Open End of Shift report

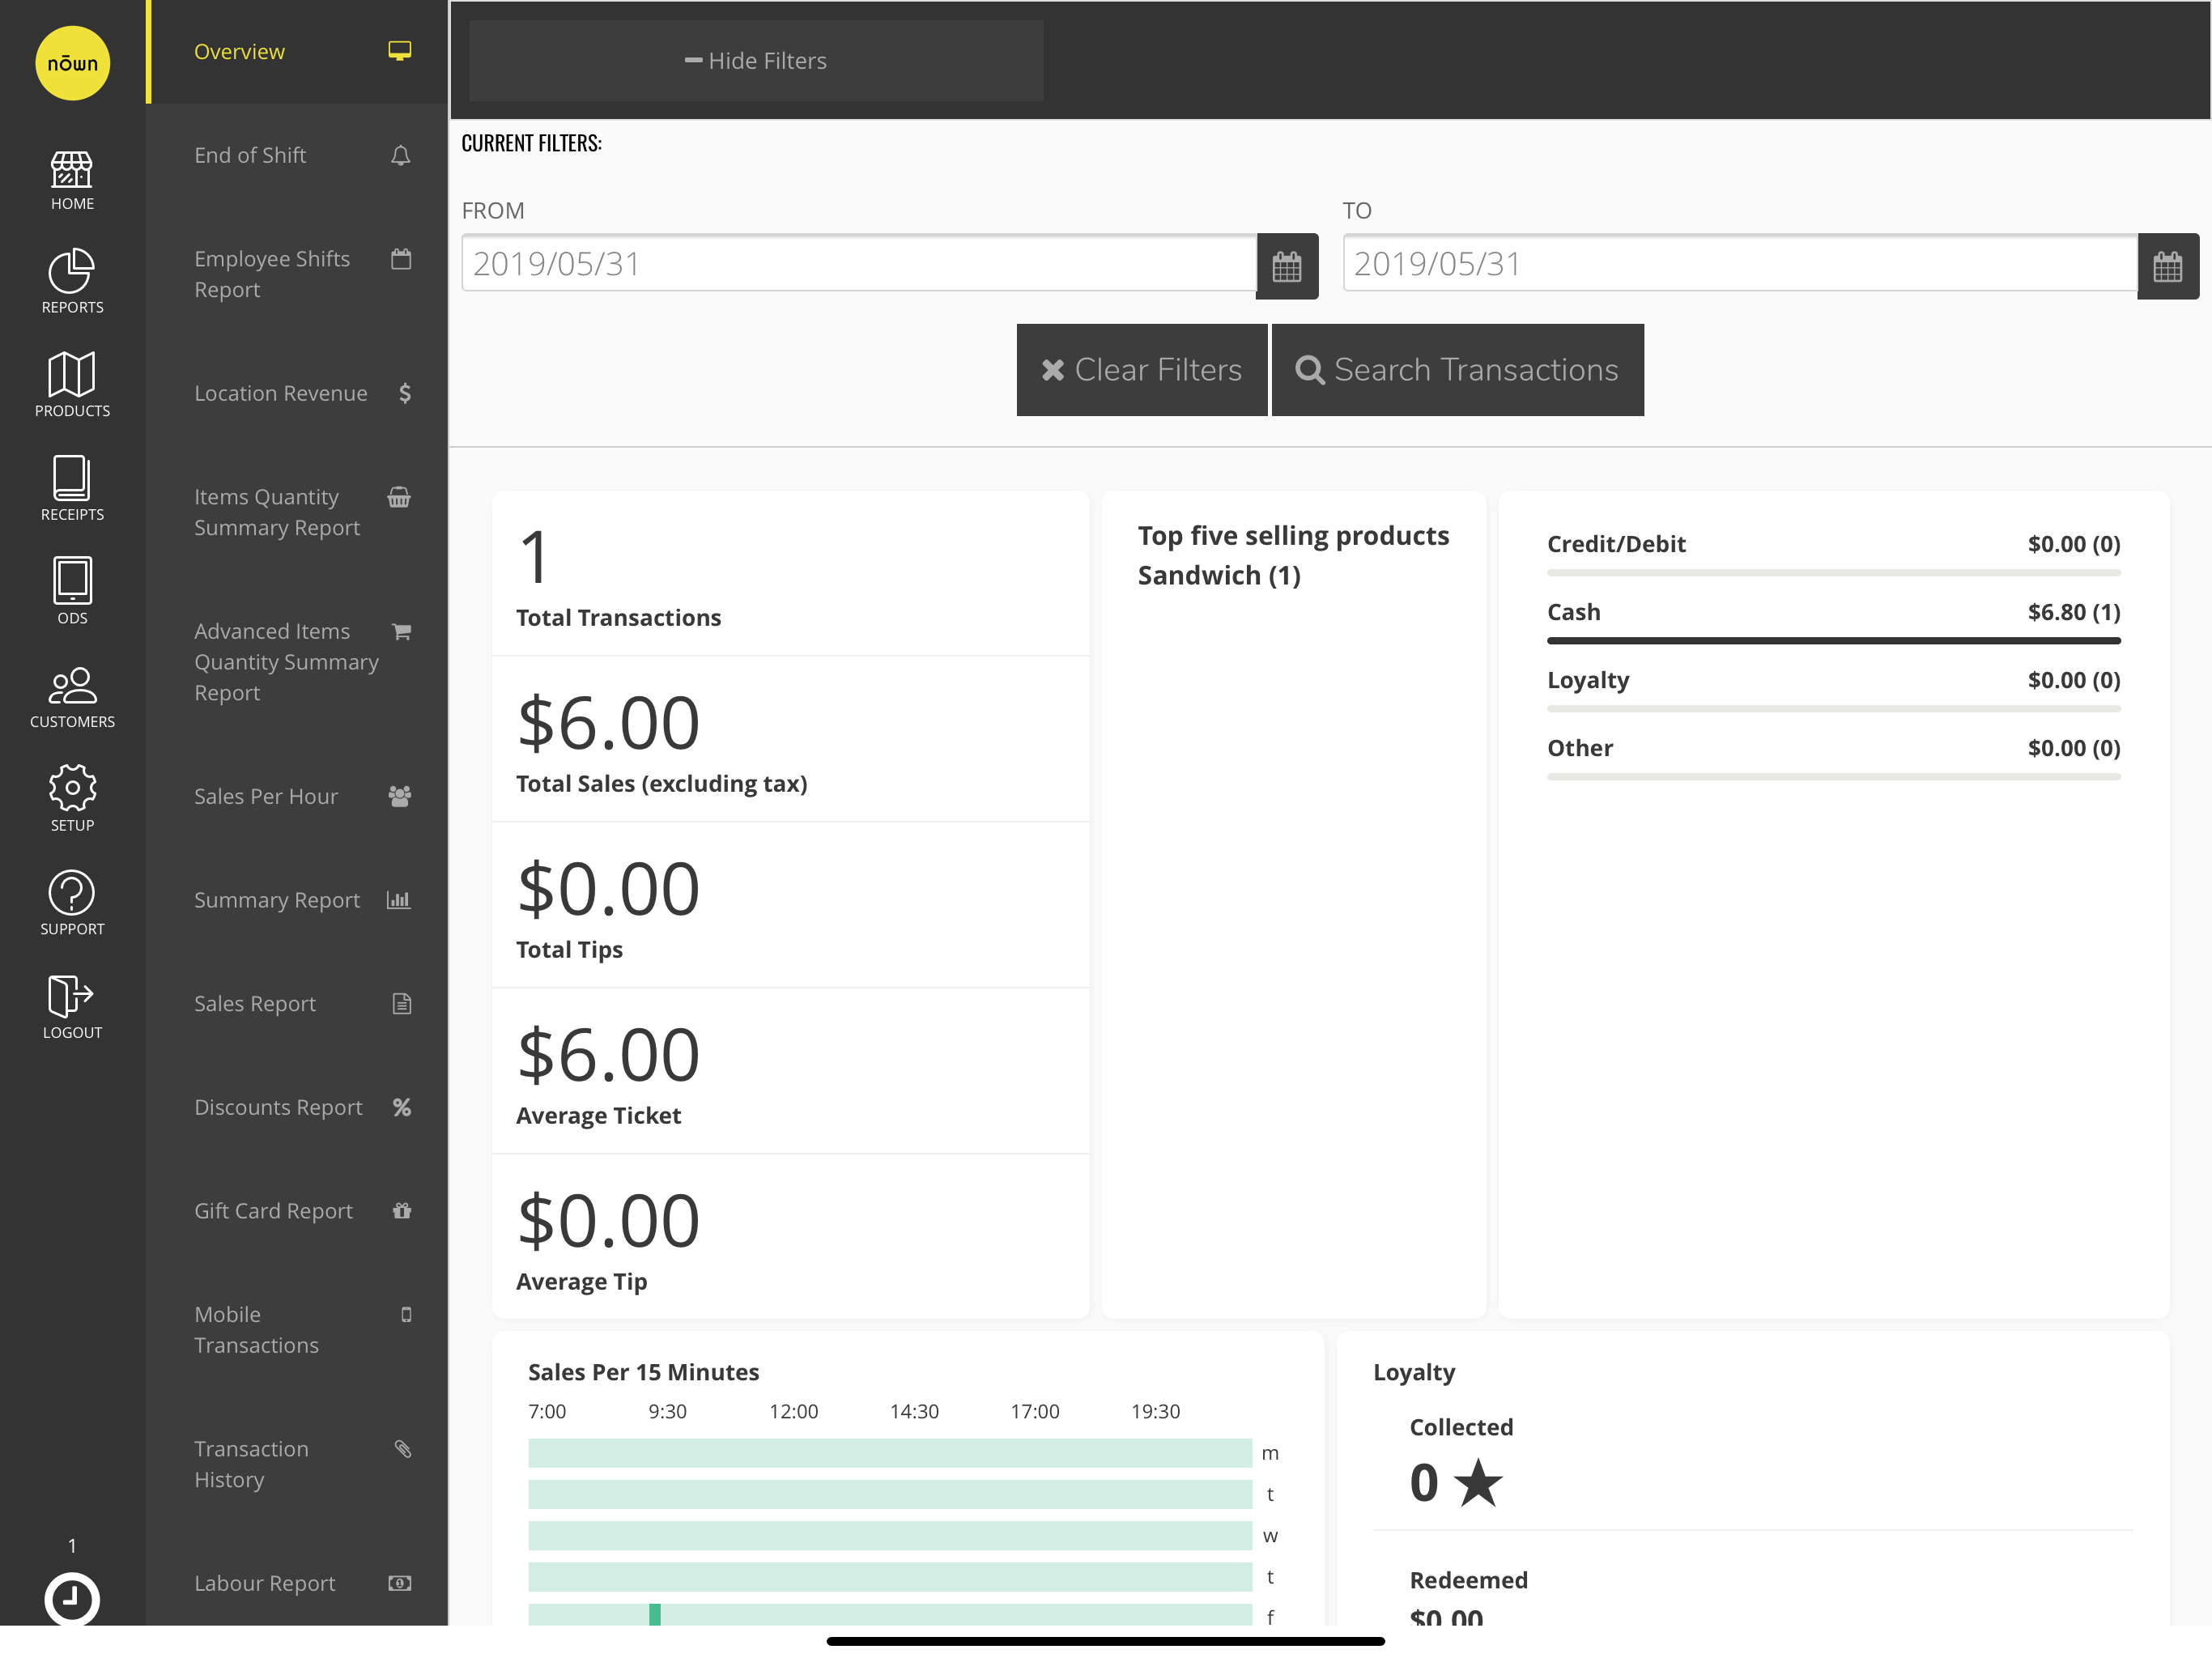pos(297,155)
